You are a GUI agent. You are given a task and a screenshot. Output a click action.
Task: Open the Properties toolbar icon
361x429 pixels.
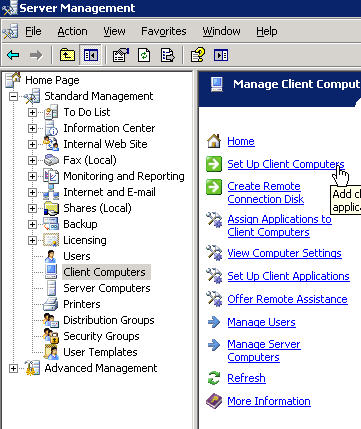121,55
